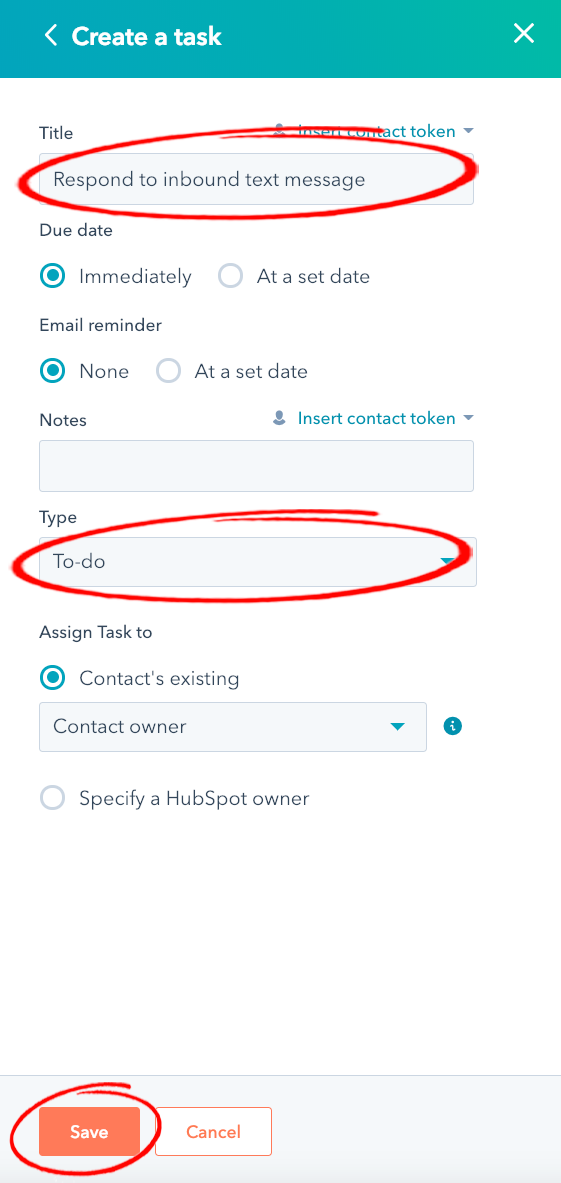561x1183 pixels.
Task: Go back using the header chevron
Action: click(x=51, y=35)
